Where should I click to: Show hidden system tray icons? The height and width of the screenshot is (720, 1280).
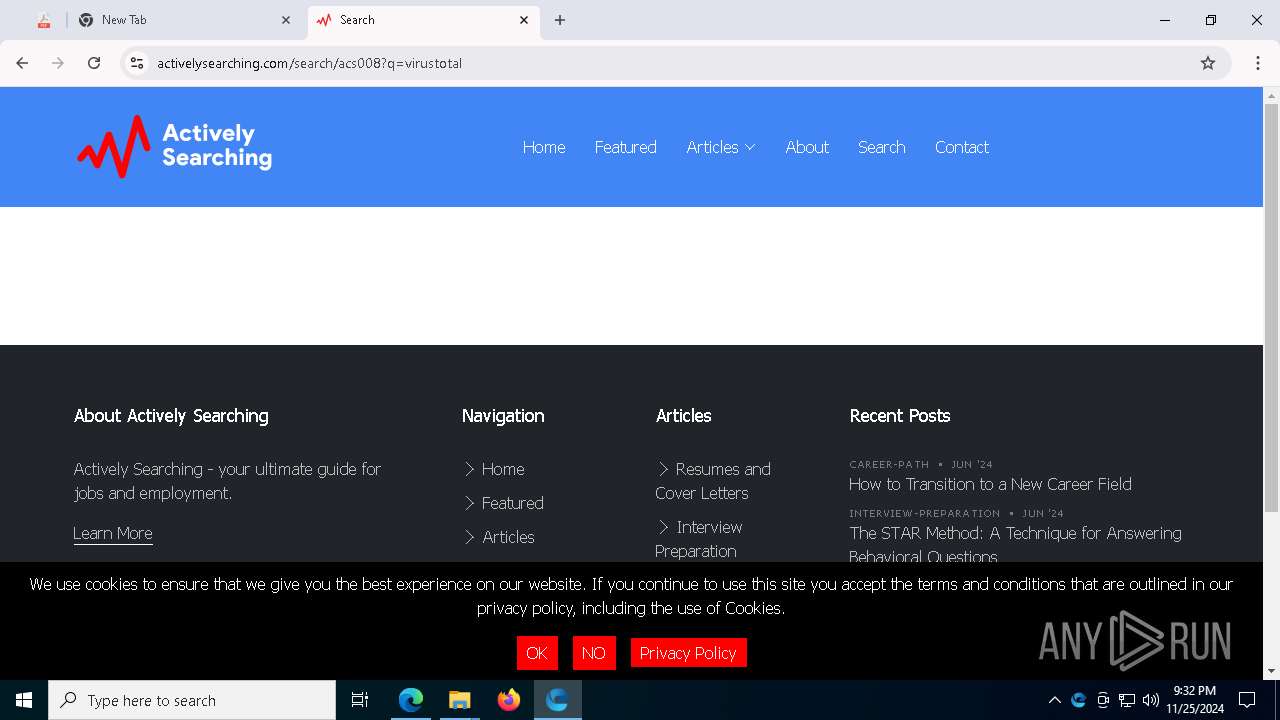(1054, 700)
